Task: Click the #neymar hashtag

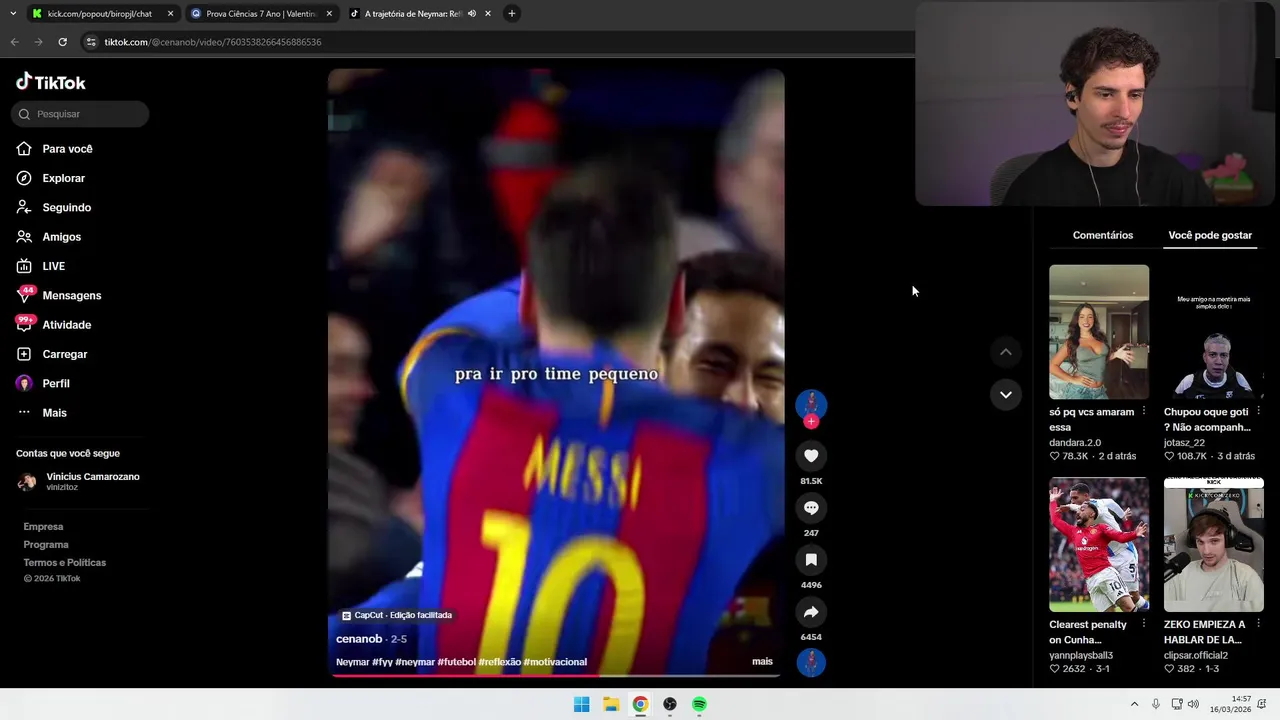Action: tap(414, 662)
